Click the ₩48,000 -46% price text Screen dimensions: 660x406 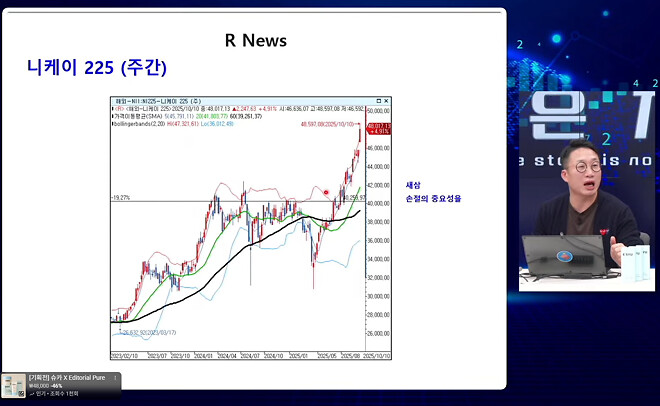click(x=45, y=386)
